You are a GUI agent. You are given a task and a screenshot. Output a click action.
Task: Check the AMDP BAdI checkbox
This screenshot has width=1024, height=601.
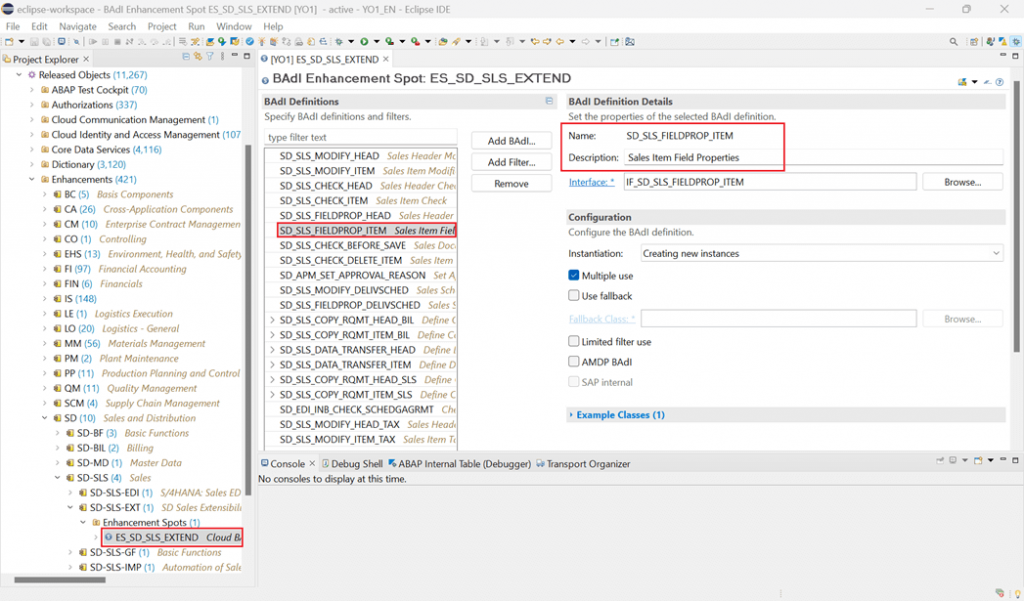tap(573, 362)
